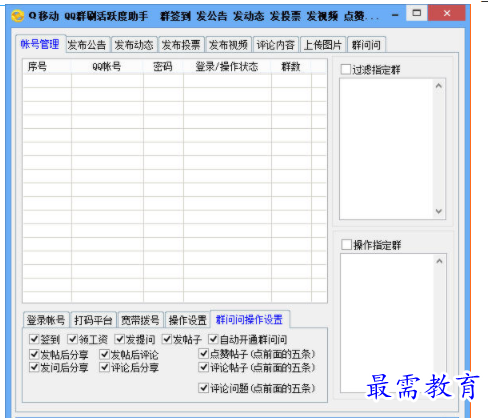
Task: Toggle 点赞帖子 (点前面的五条) checkbox
Action: coord(204,354)
